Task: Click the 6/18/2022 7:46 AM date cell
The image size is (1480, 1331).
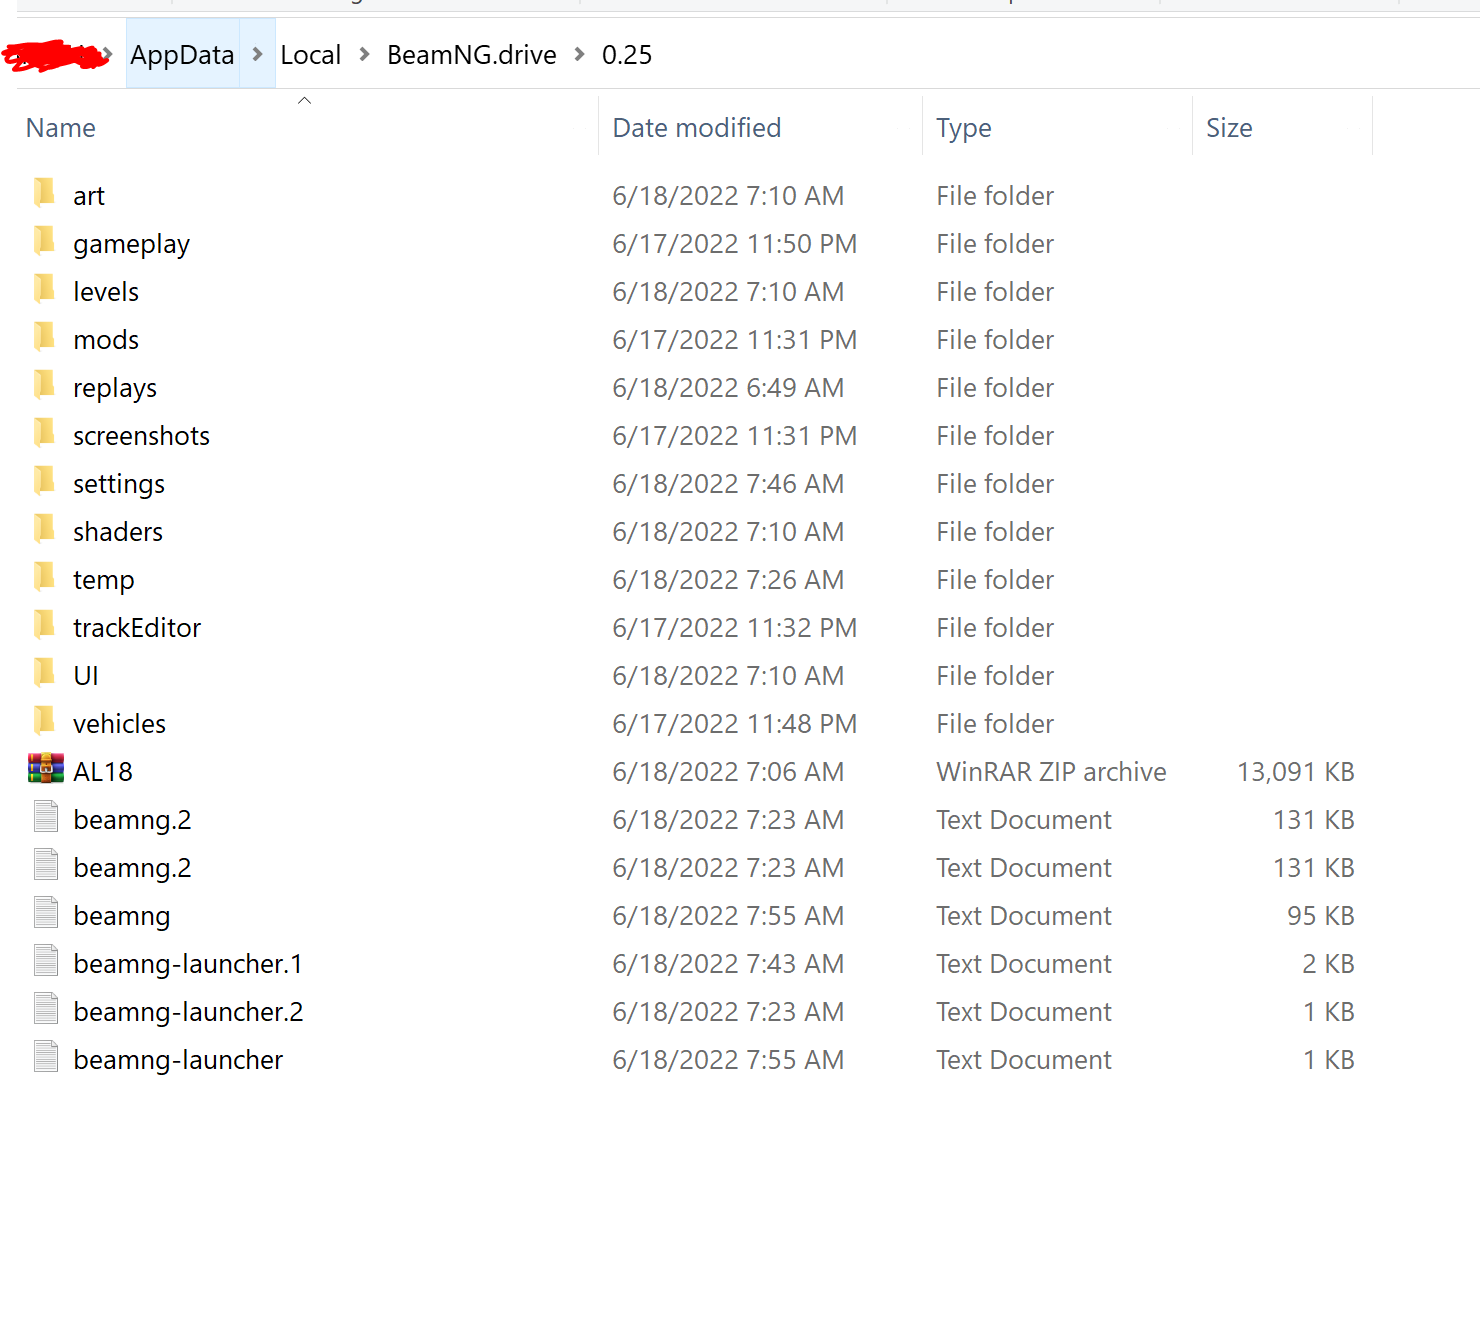Action: click(728, 484)
